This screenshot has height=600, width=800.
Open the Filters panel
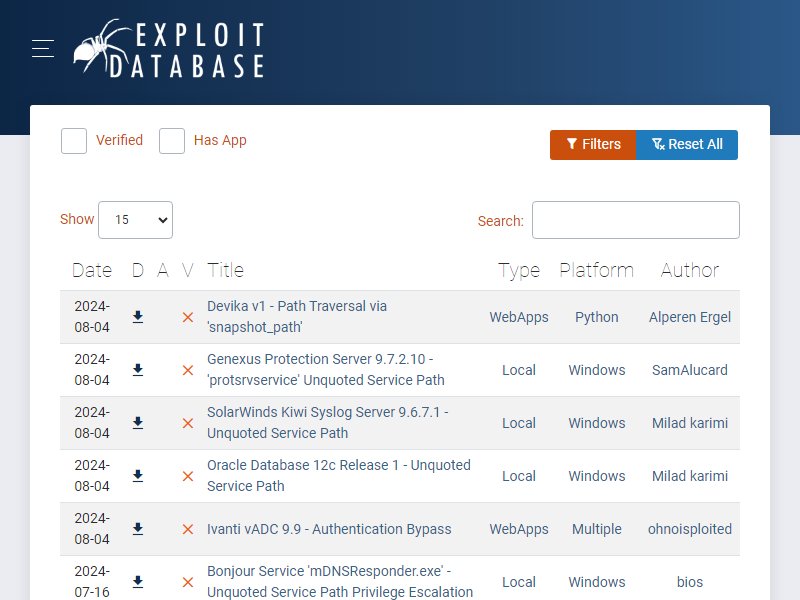point(593,145)
